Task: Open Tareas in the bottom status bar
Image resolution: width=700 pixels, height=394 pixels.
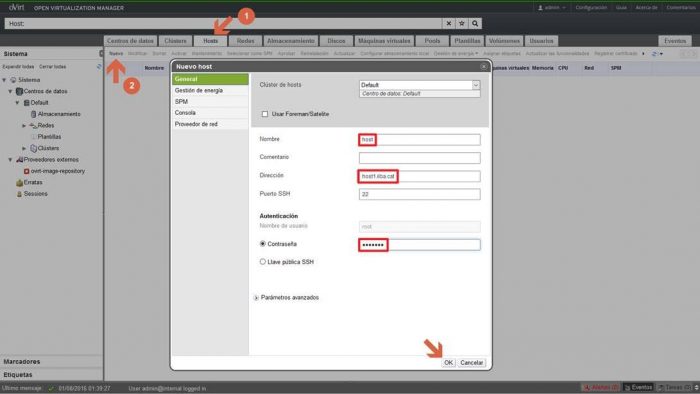Action: coord(675,387)
